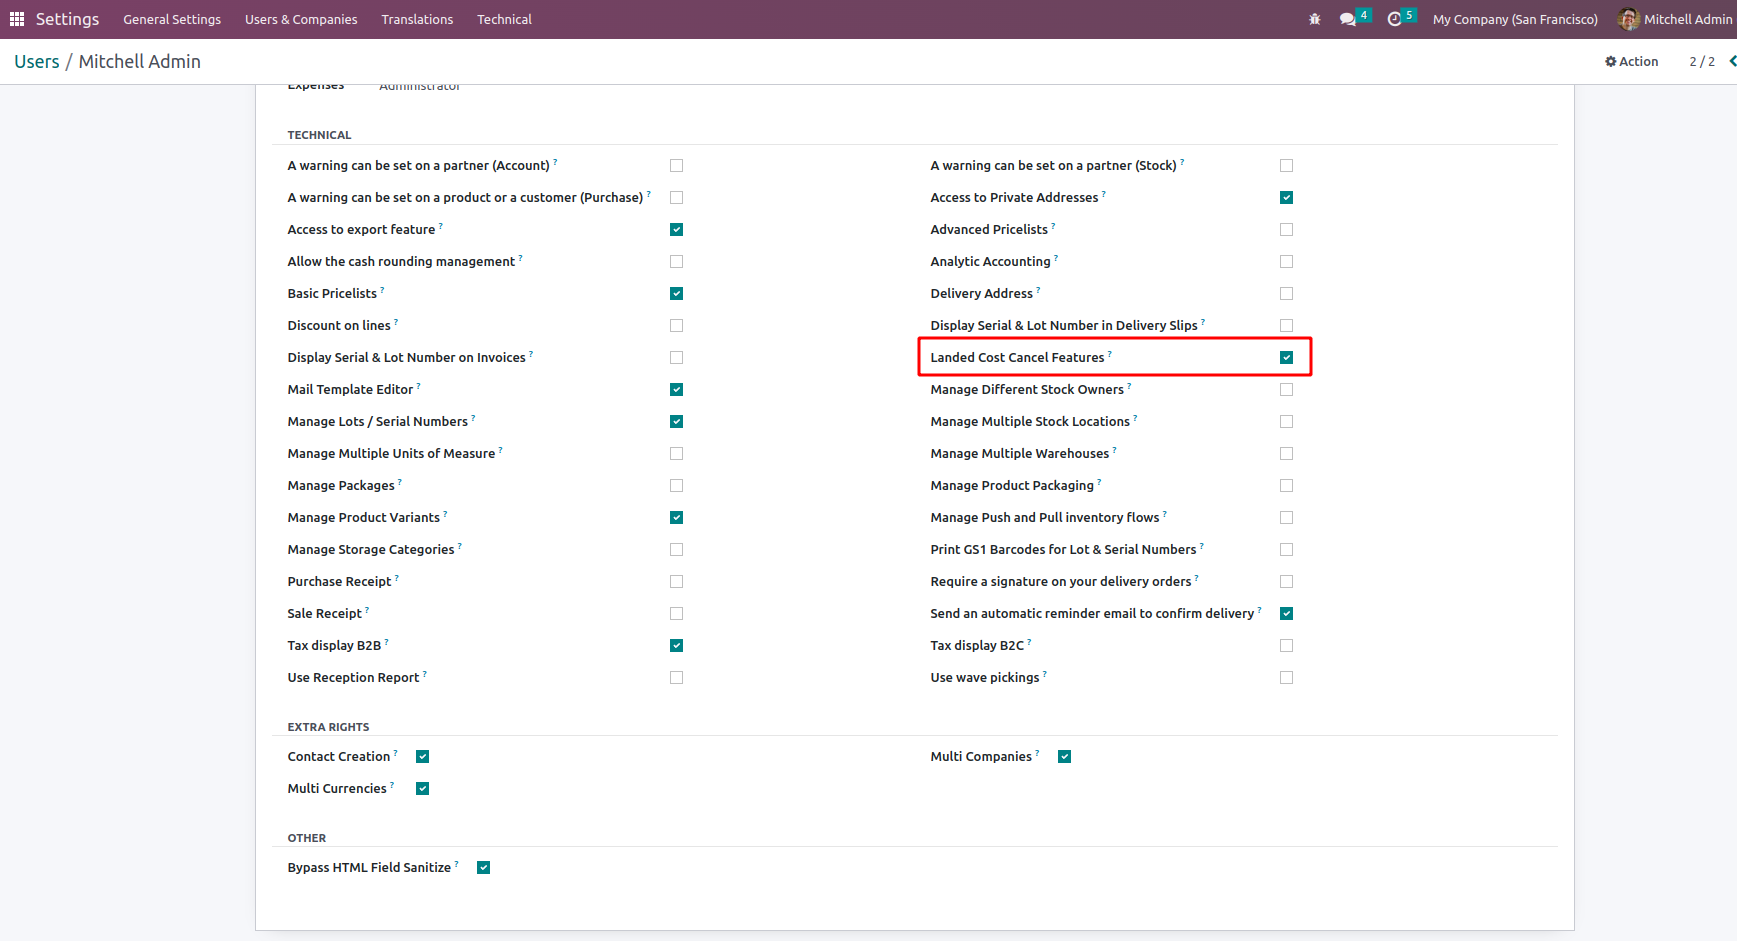Open the conversations chat icon
This screenshot has height=941, width=1737.
[1348, 19]
